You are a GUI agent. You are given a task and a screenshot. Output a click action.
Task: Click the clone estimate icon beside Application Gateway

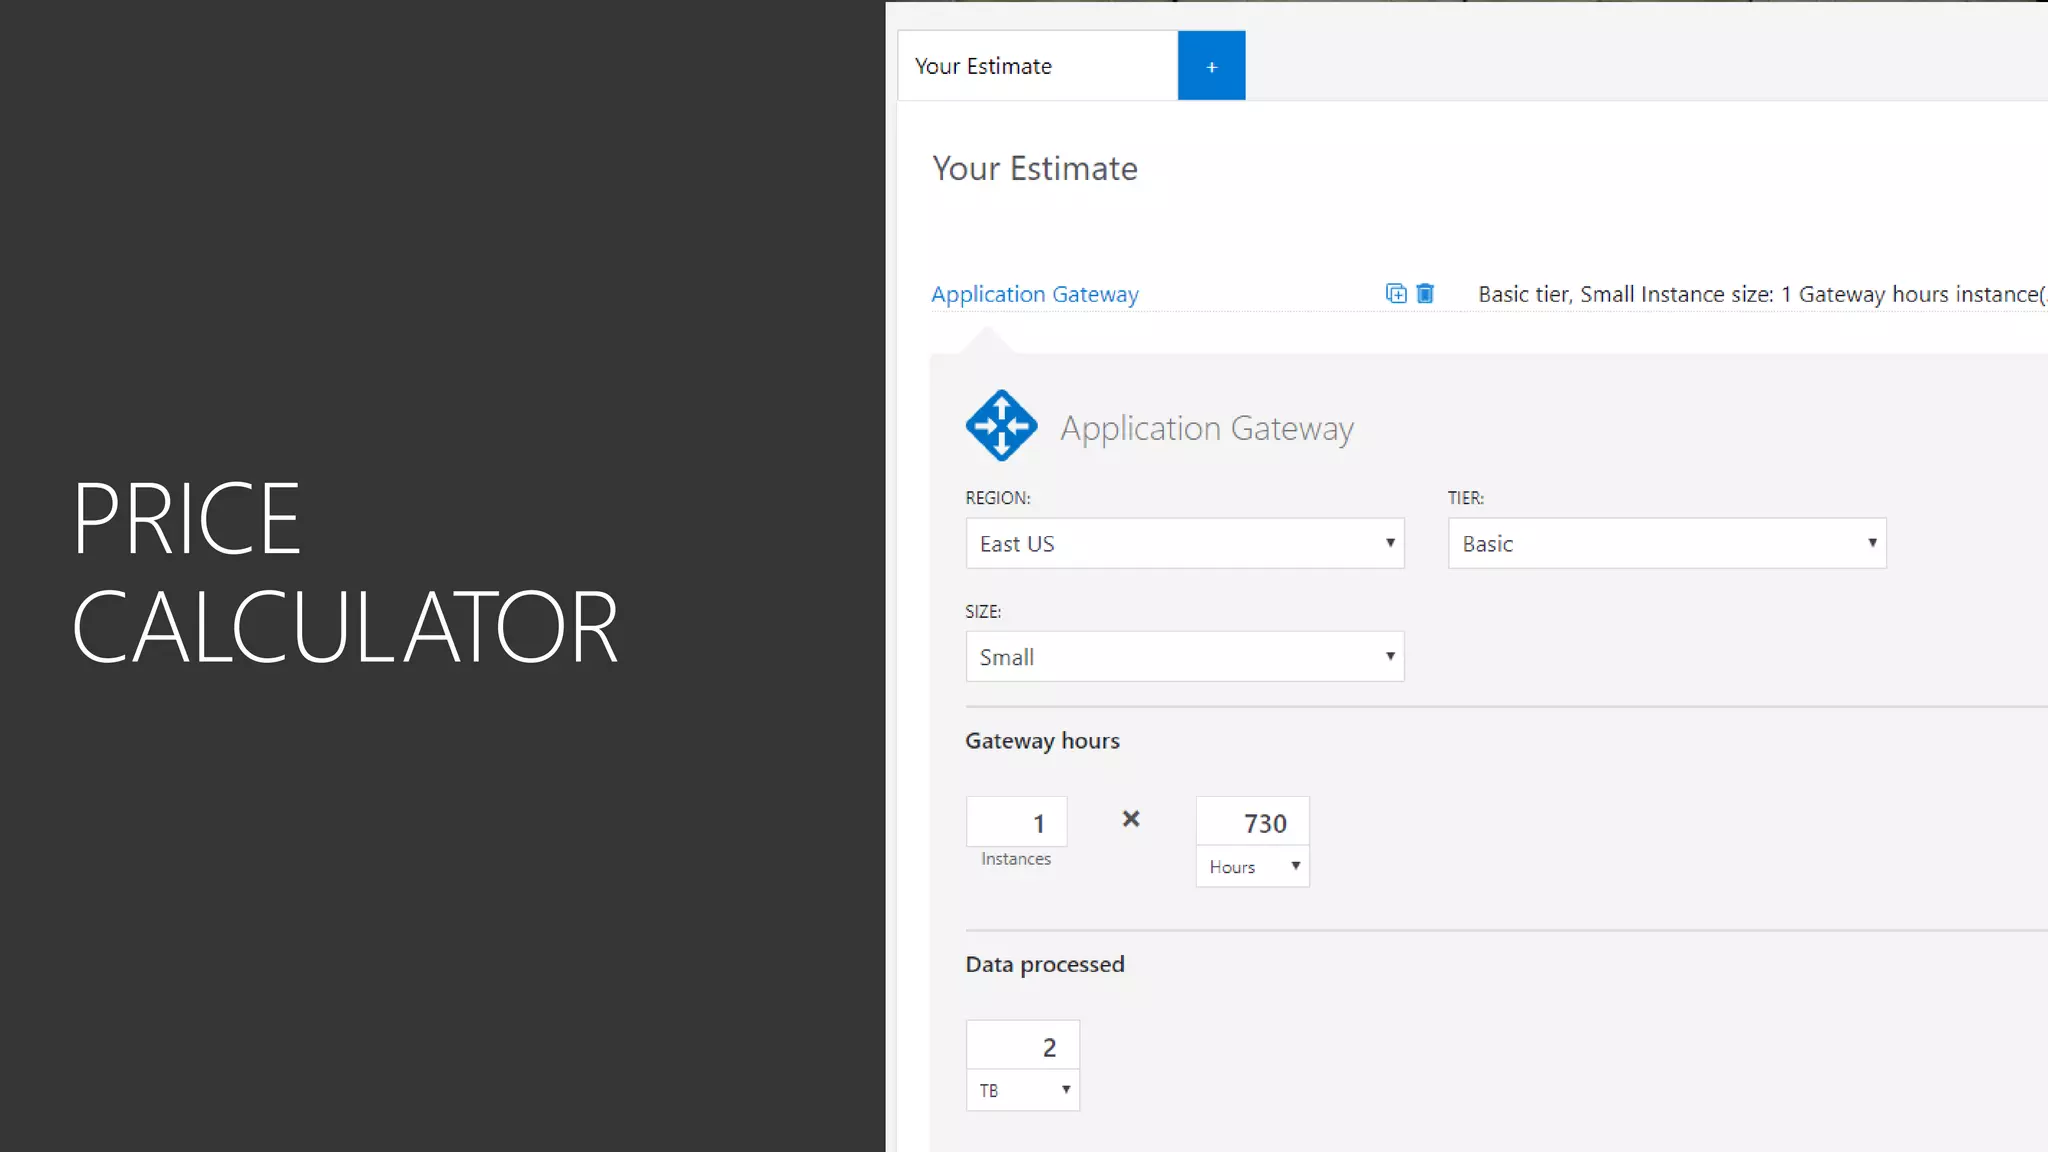pyautogui.click(x=1396, y=293)
